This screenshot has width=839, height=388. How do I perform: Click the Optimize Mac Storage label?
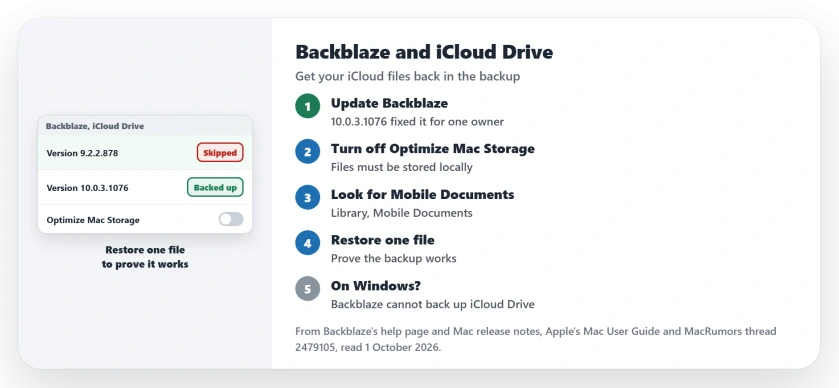pyautogui.click(x=93, y=220)
